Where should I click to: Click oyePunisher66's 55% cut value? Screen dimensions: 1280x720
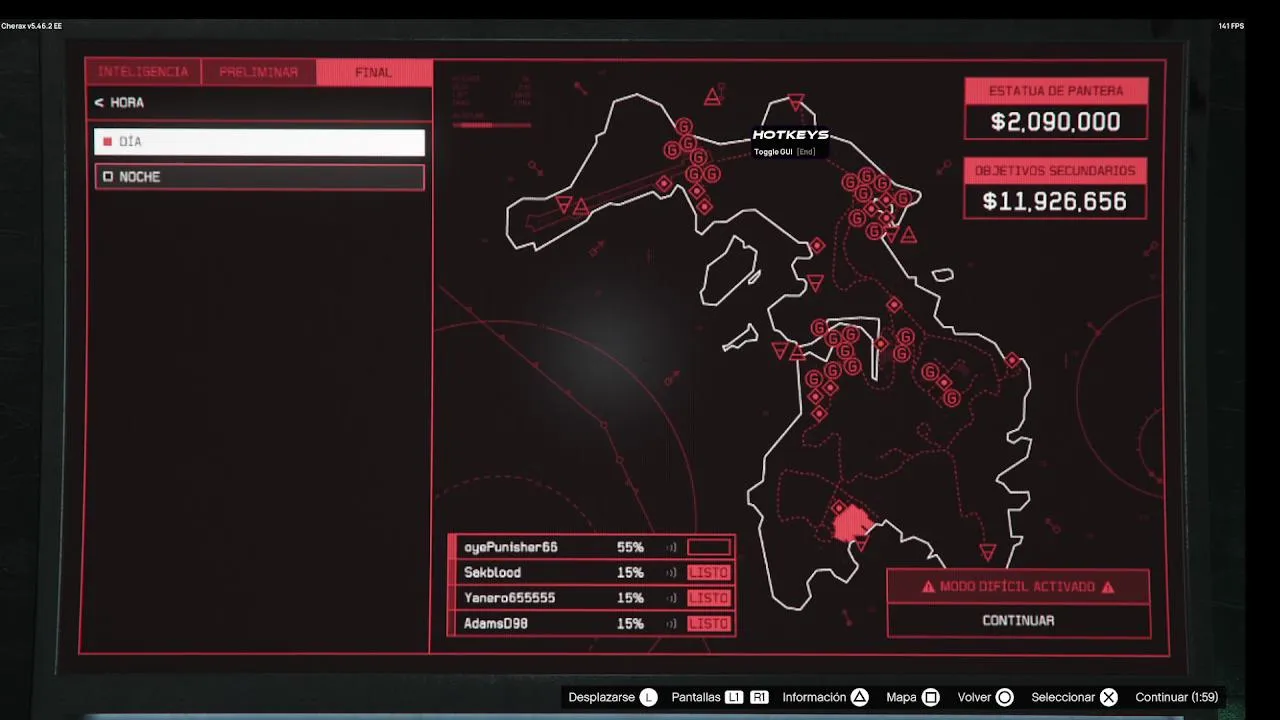[630, 547]
